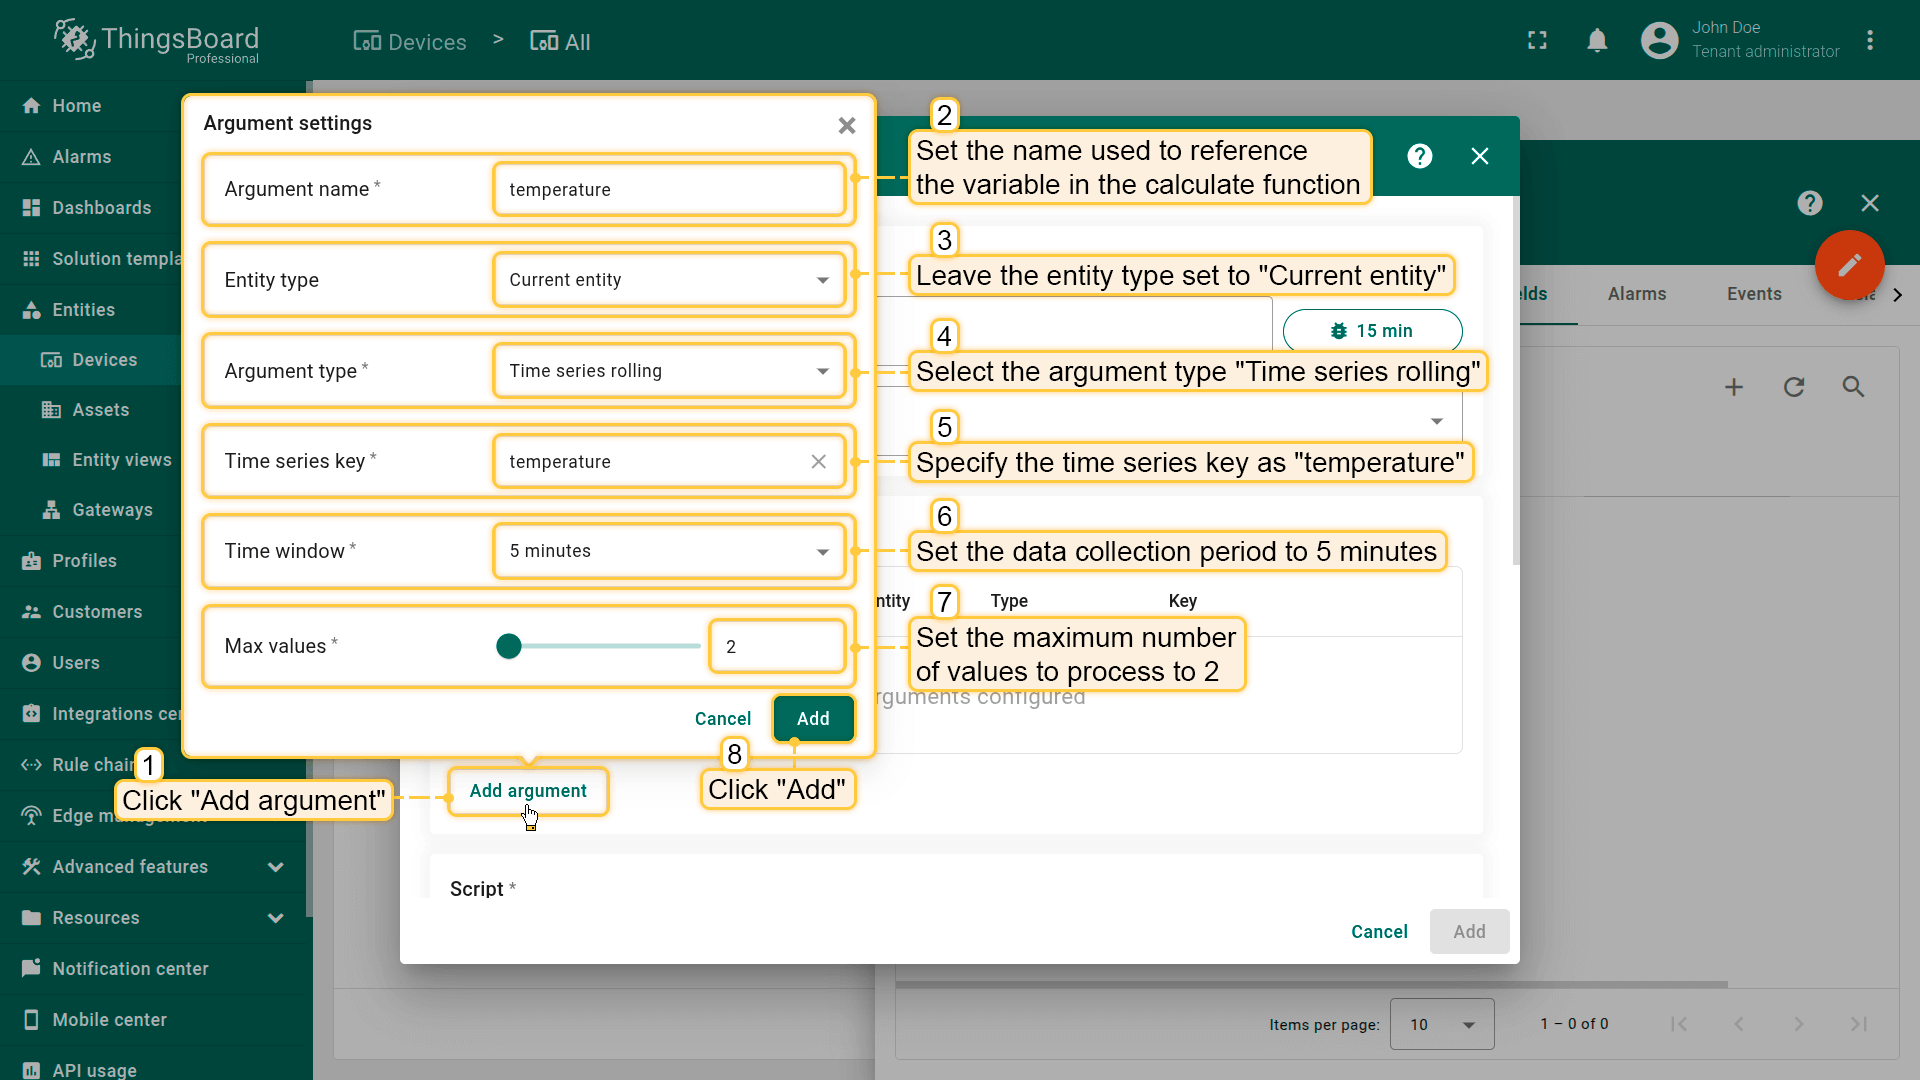Click the orange pencil edit button

[x=1849, y=265]
